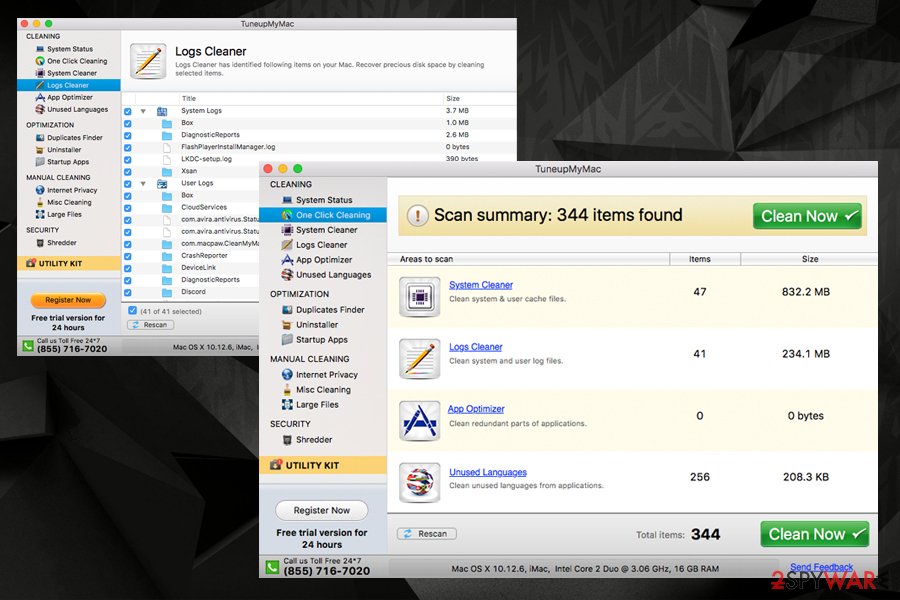Screen dimensions: 900x600
Task: Open Logs Cleaner in front window sidebar
Action: 323,245
